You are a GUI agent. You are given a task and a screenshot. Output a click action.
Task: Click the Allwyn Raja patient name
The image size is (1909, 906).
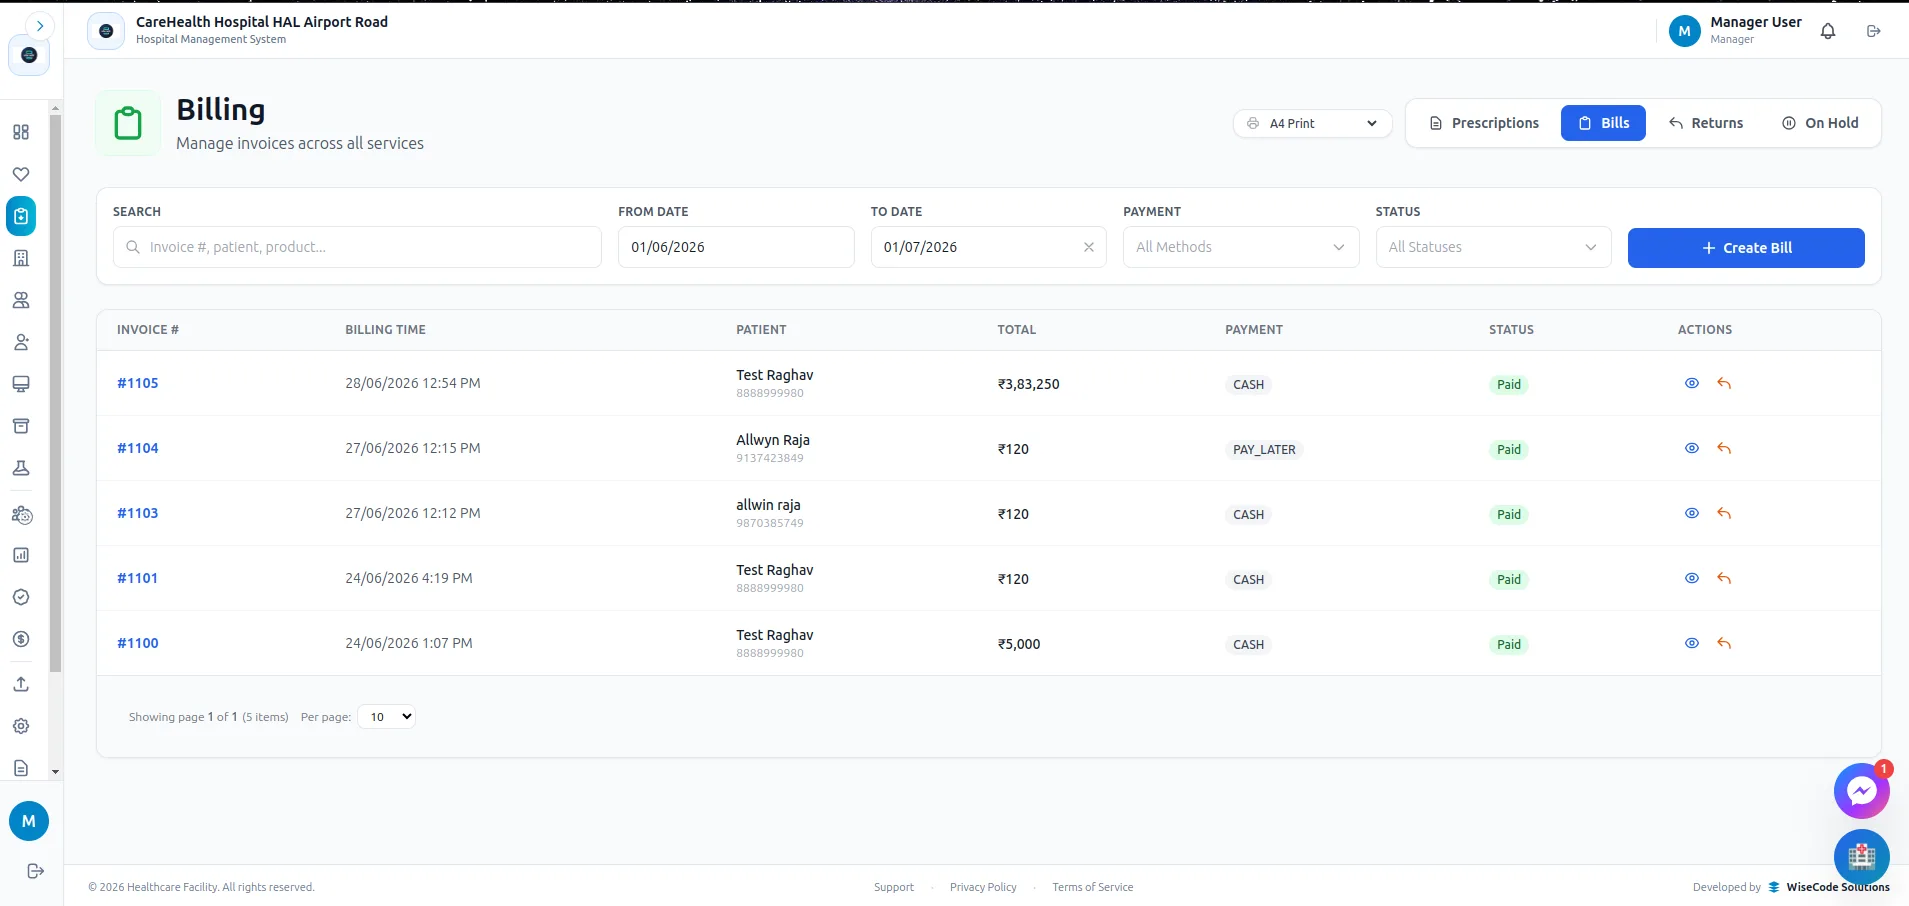point(773,440)
